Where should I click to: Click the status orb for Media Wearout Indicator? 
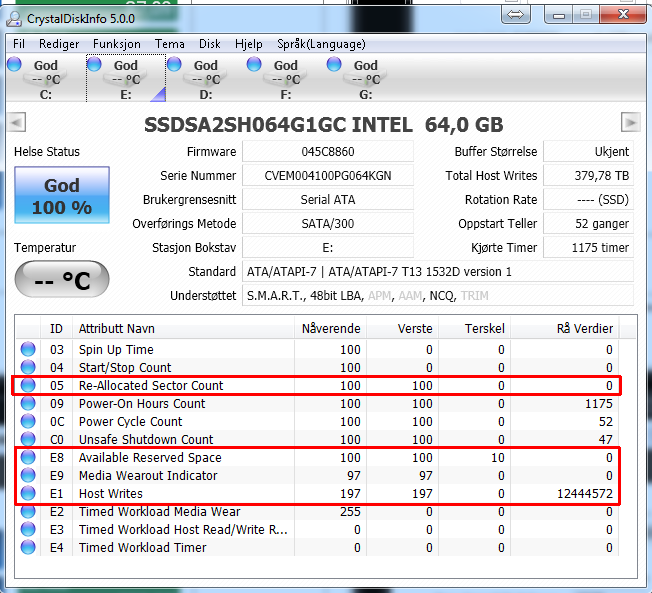click(x=28, y=475)
